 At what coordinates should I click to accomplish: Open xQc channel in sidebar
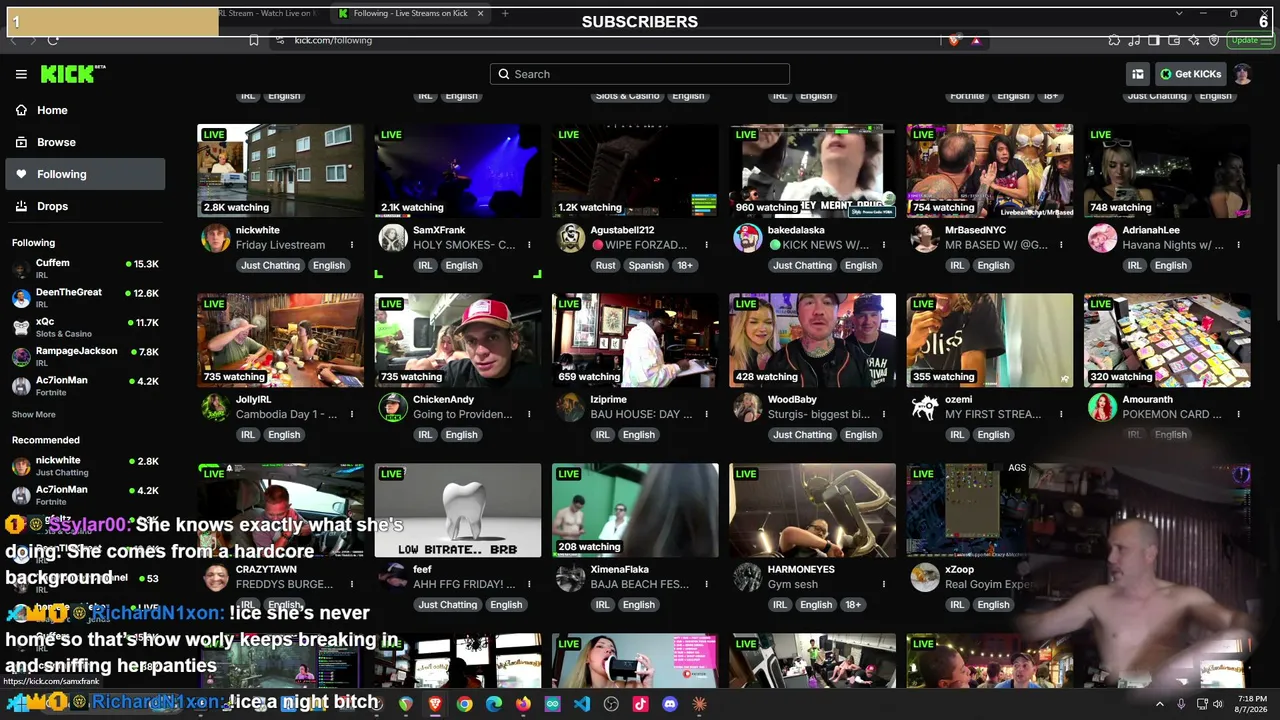pyautogui.click(x=85, y=327)
